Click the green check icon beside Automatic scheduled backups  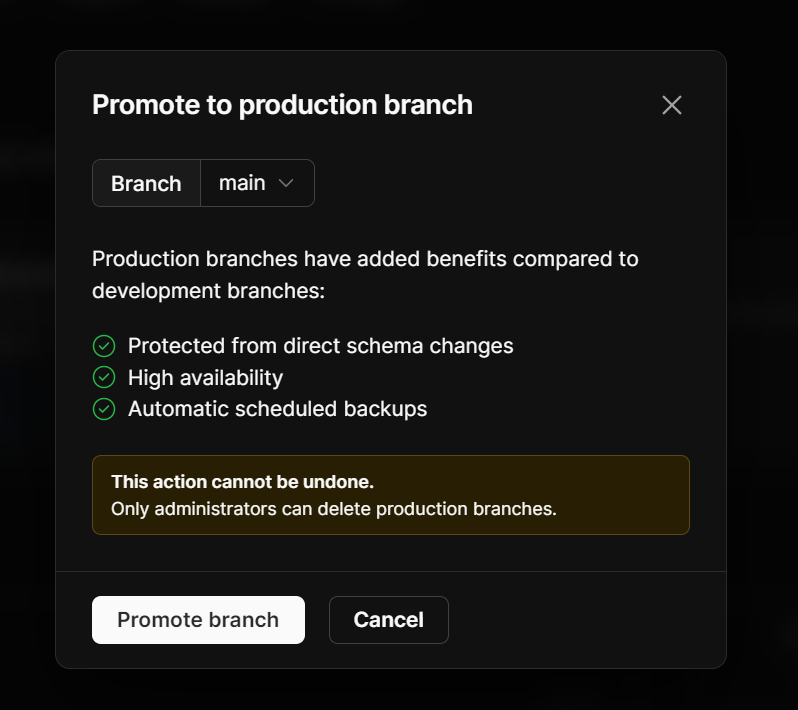click(x=104, y=409)
